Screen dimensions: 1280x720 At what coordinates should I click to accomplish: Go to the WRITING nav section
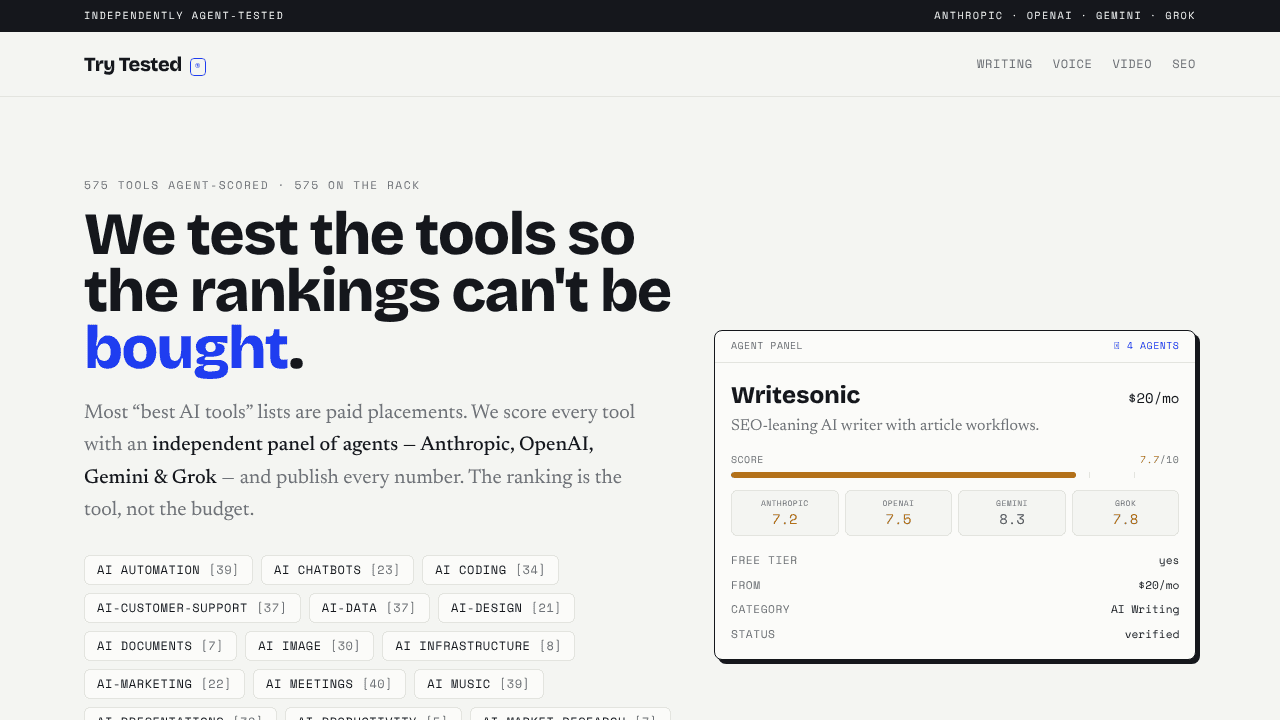point(1005,64)
